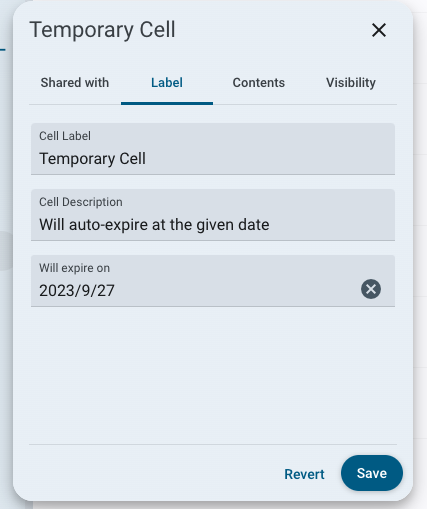Click the 'Will expire on' caption
The width and height of the screenshot is (427, 509).
click(74, 268)
